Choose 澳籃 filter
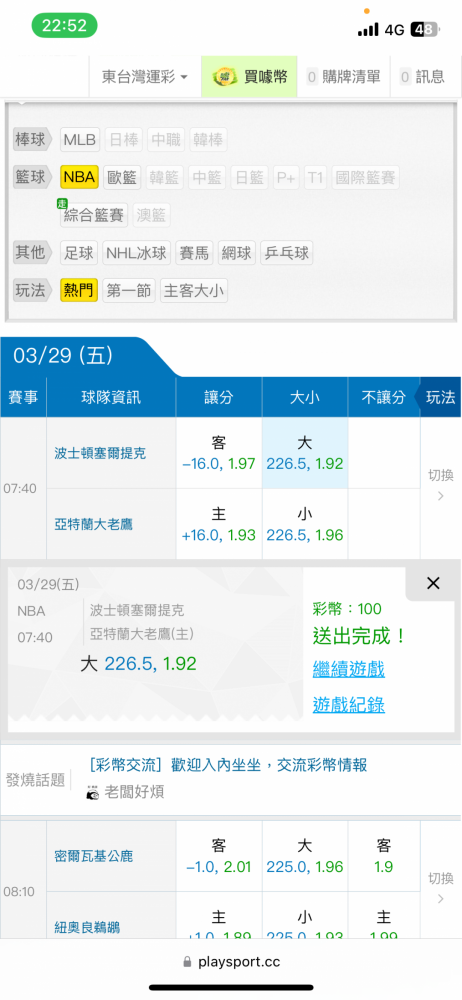 [x=152, y=215]
